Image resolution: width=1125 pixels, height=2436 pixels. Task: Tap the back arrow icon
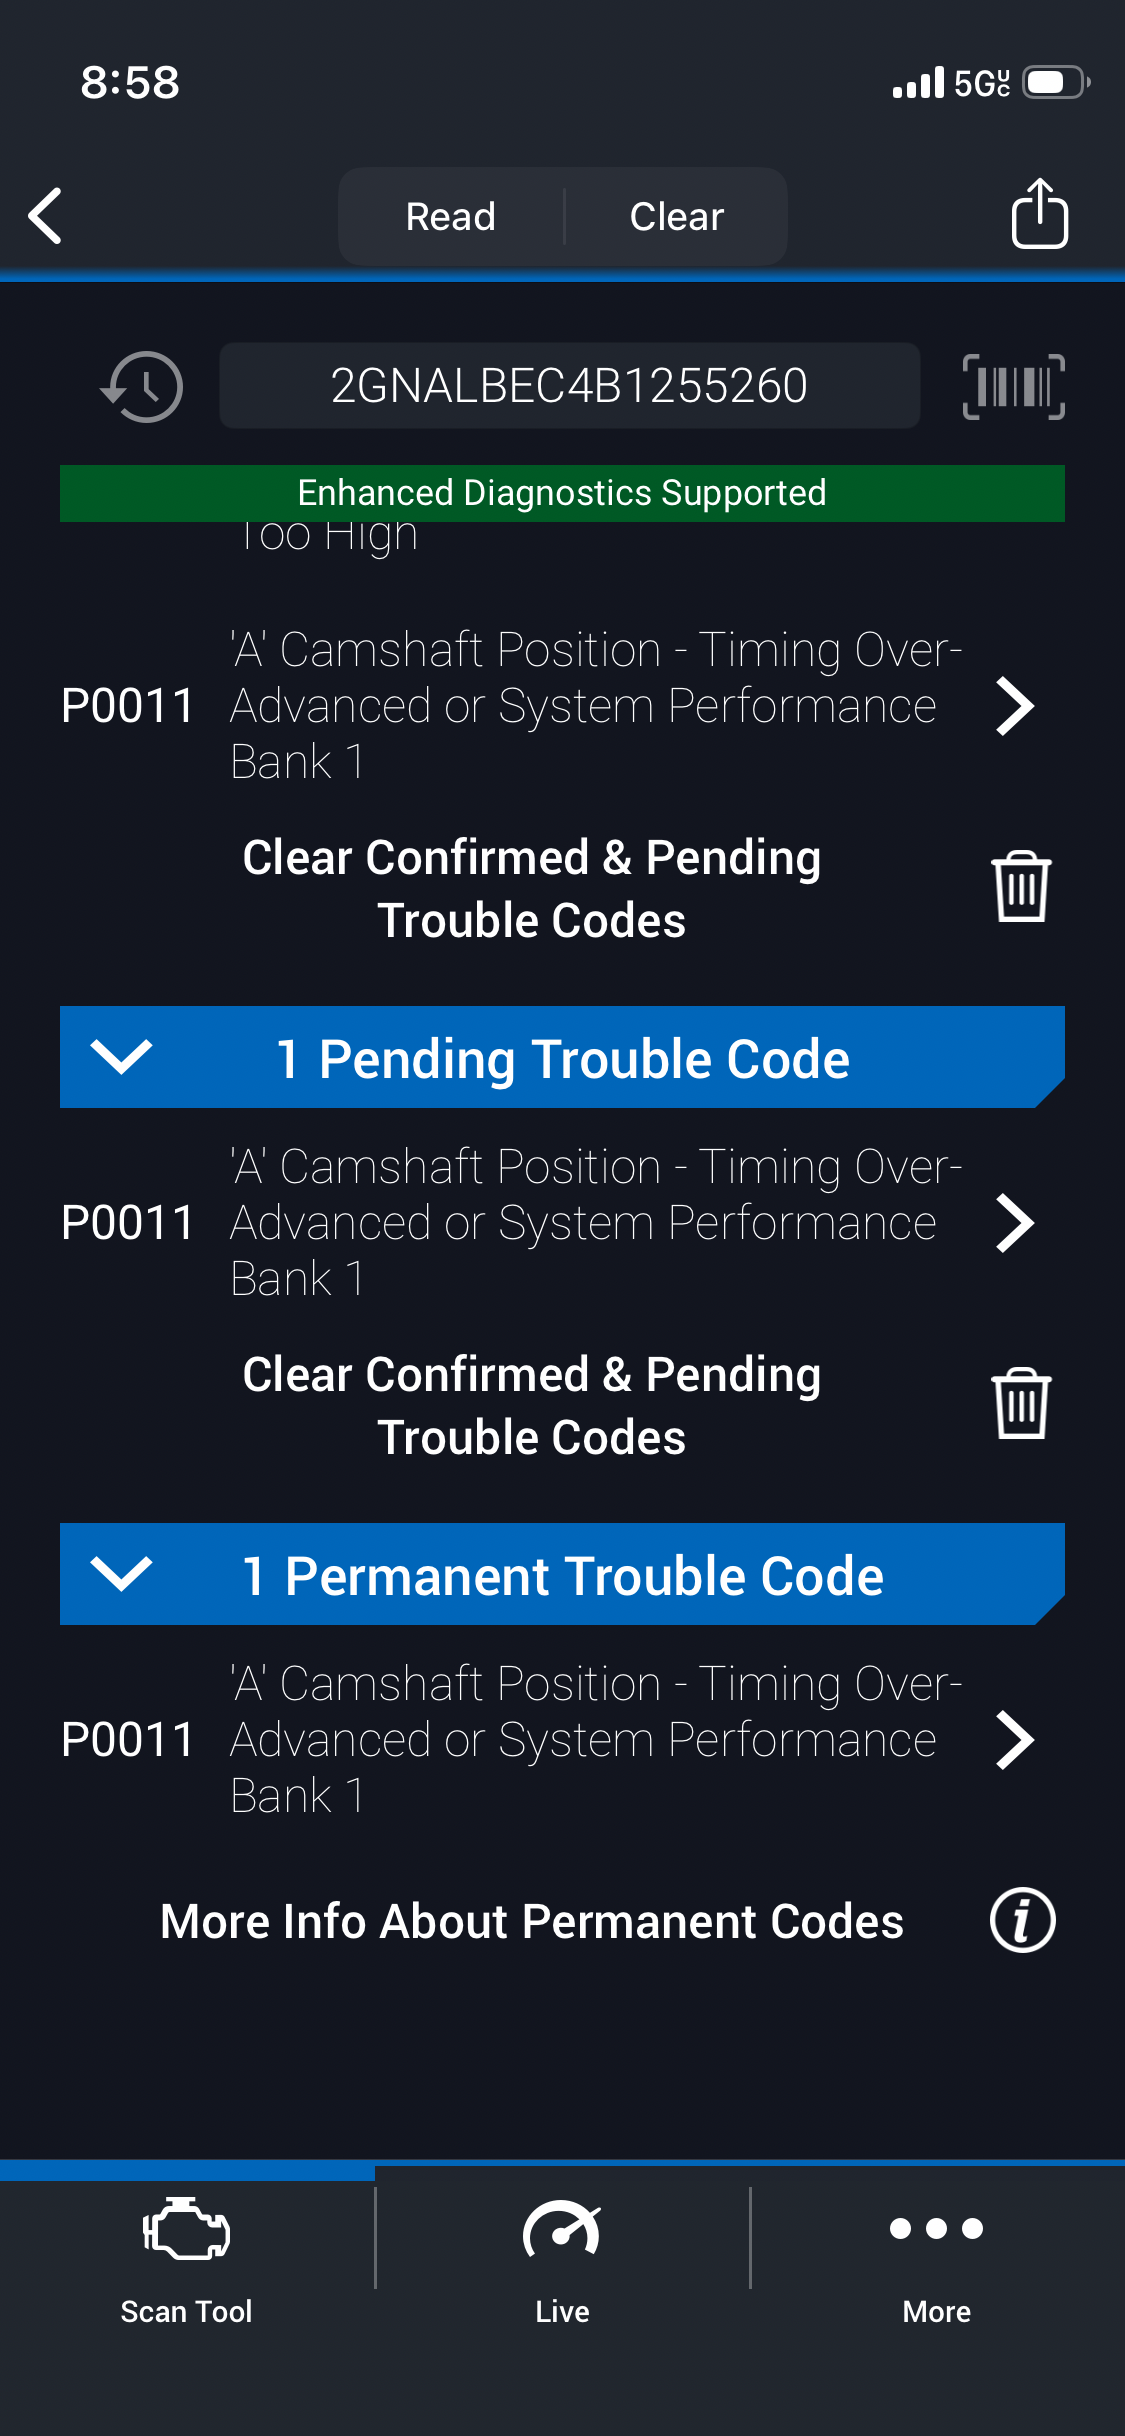coord(46,216)
